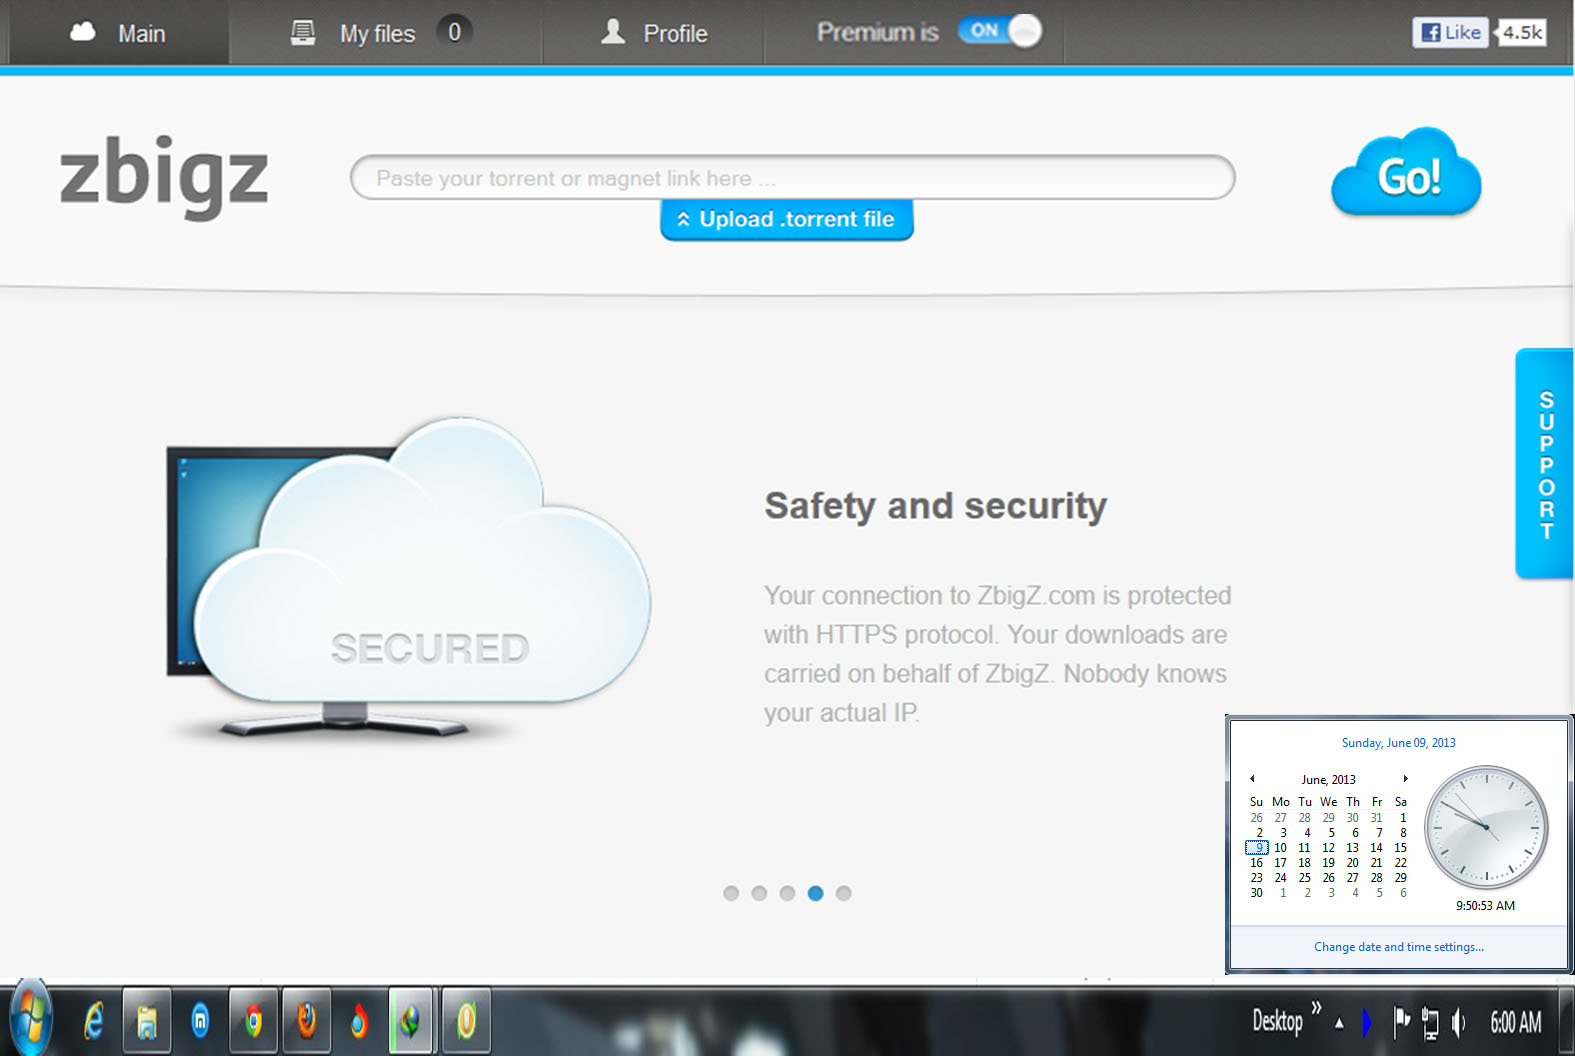Image resolution: width=1575 pixels, height=1056 pixels.
Task: Select the third carousel slide dot
Action: pyautogui.click(x=787, y=893)
